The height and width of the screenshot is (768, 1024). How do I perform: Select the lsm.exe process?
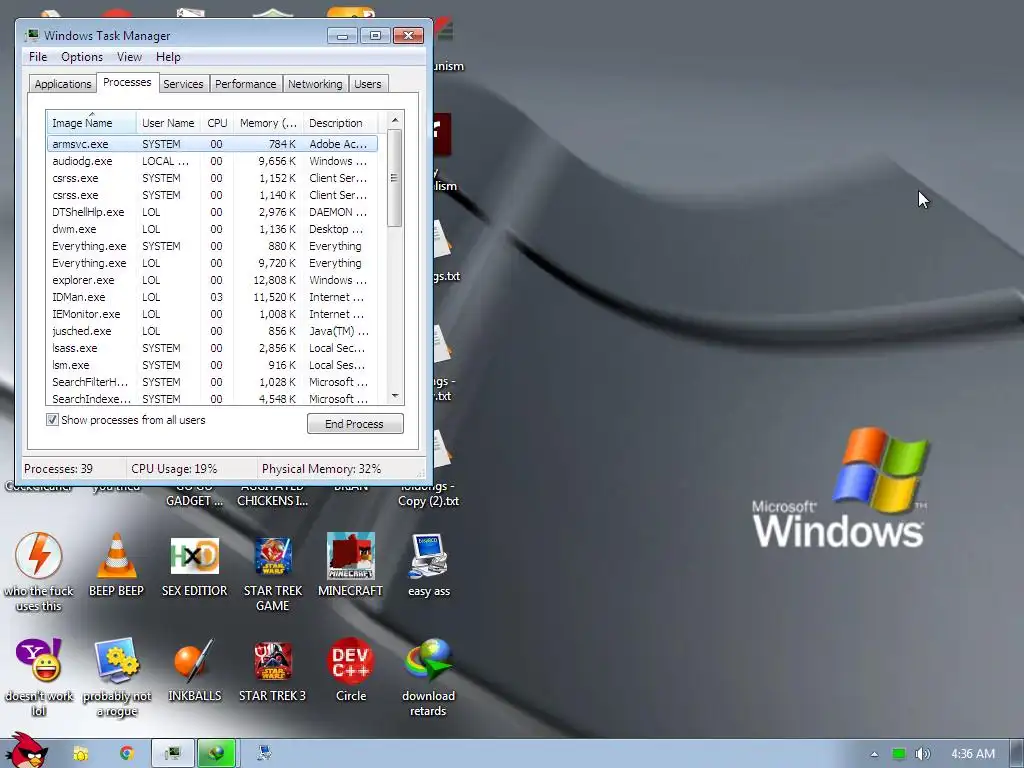pos(212,364)
